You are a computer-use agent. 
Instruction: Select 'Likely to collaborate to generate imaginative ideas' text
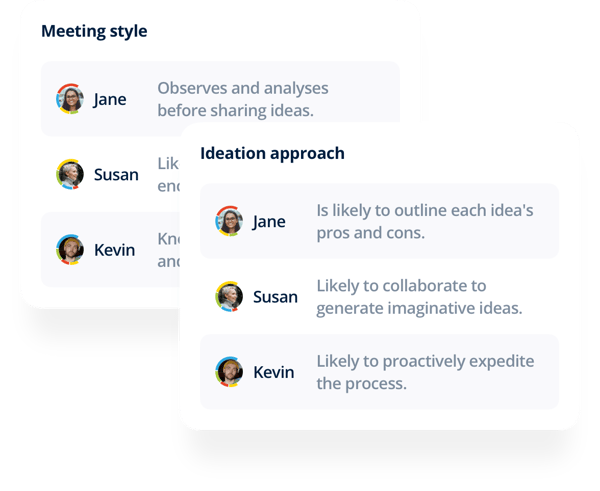coord(418,296)
